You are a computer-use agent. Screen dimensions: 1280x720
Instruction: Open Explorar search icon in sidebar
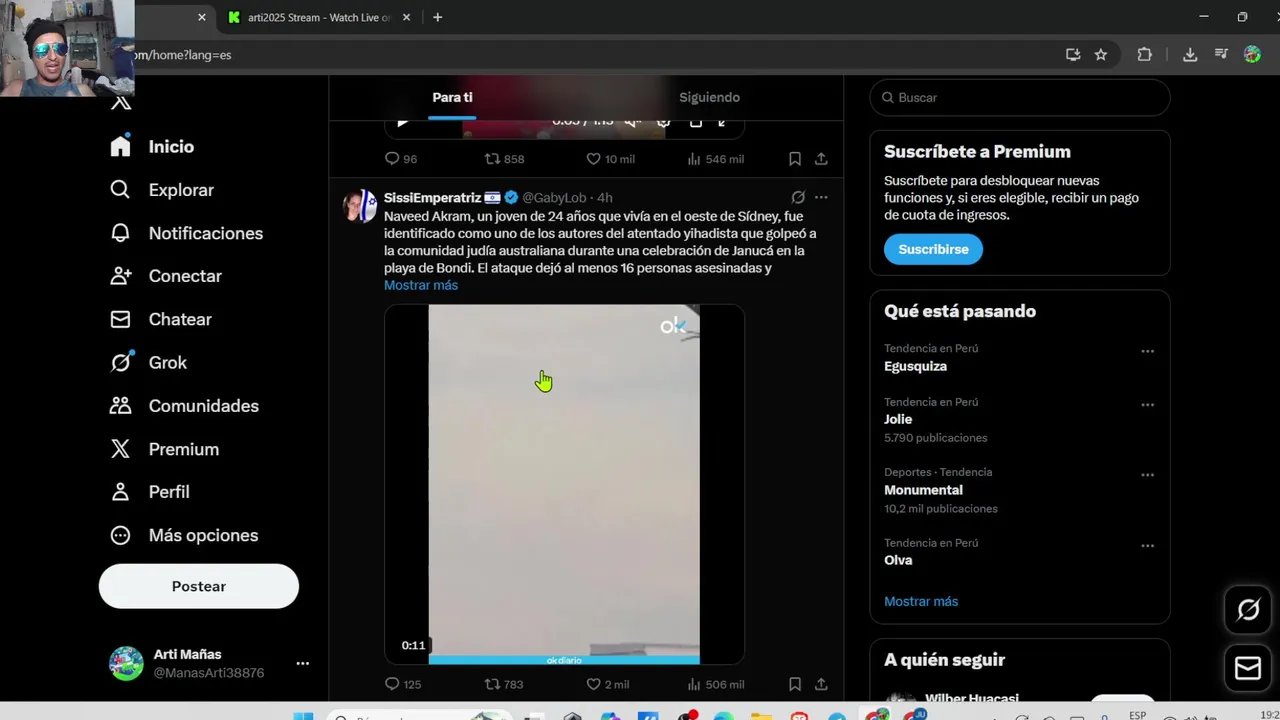click(121, 190)
